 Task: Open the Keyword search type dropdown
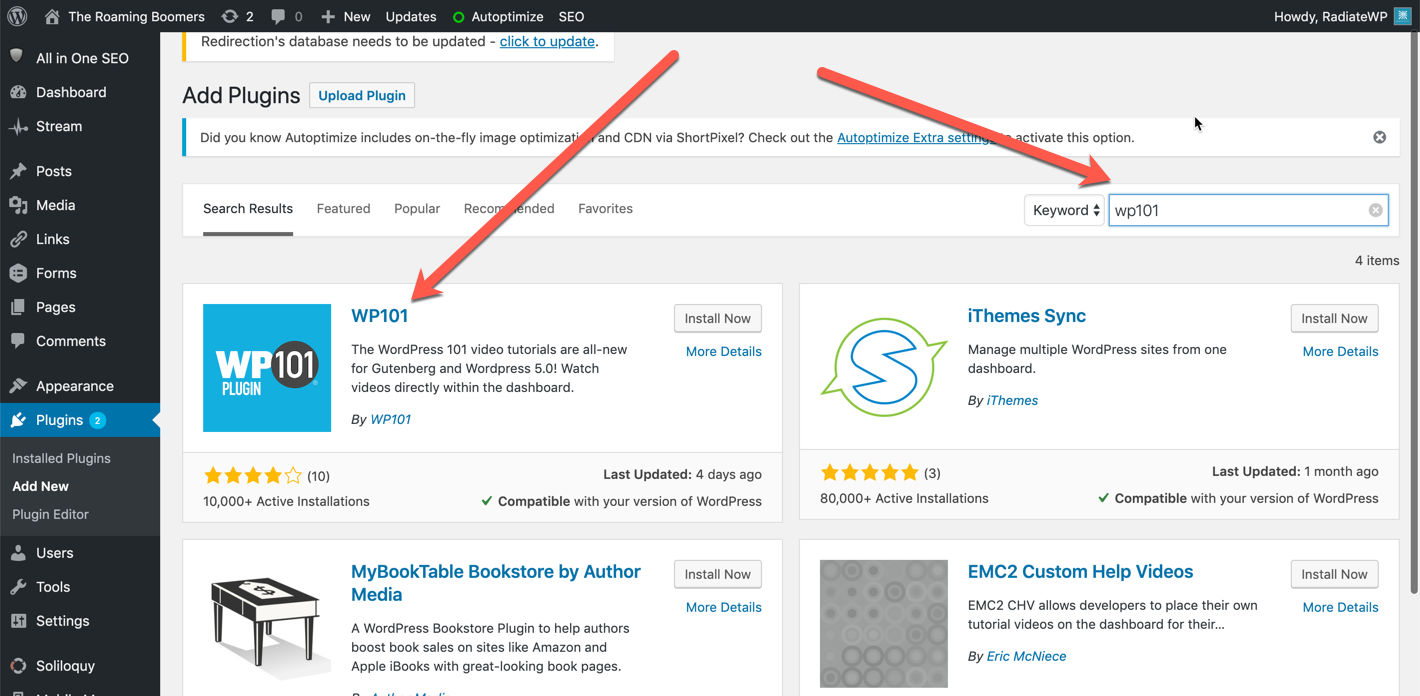pos(1064,210)
